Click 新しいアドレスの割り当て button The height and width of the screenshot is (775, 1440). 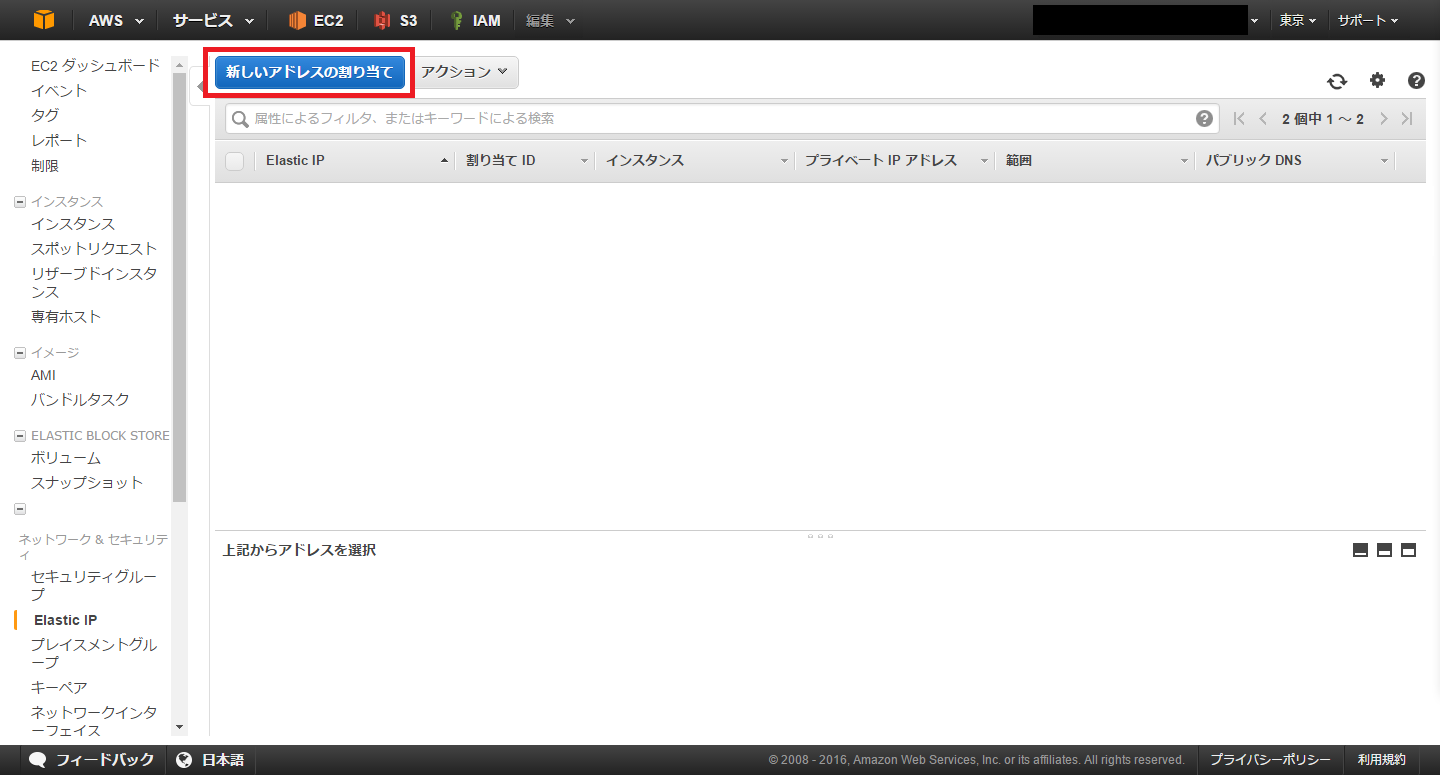309,72
